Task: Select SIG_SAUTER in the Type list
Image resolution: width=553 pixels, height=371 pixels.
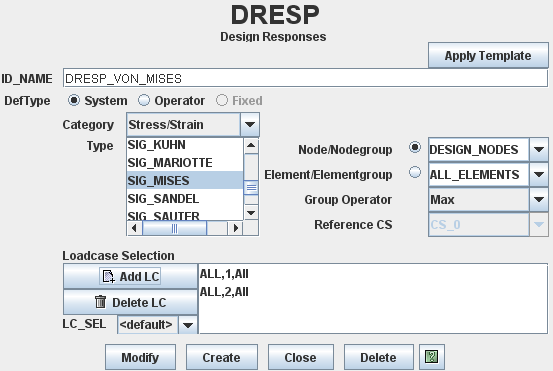Action: click(185, 214)
